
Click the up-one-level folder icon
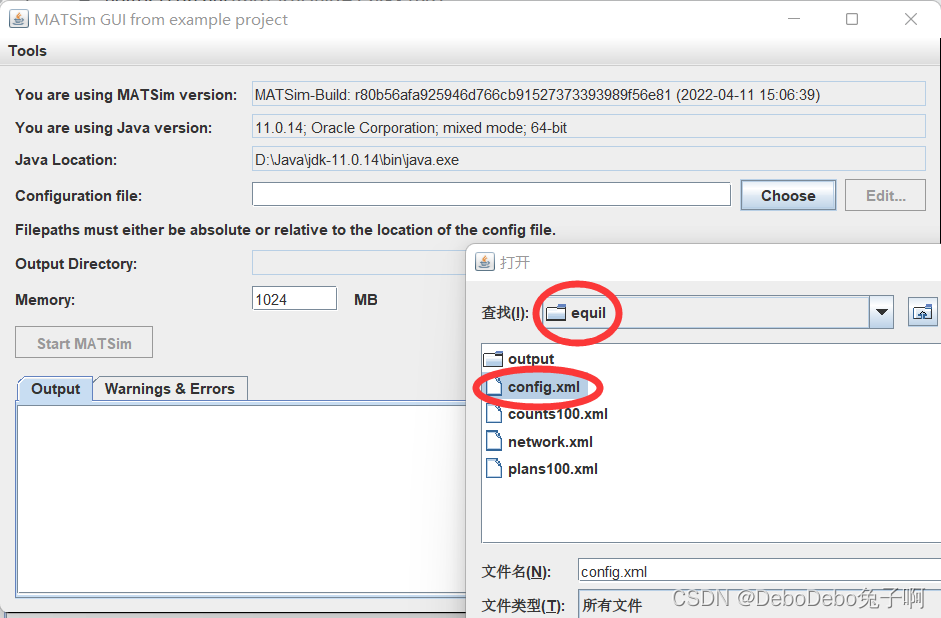click(x=922, y=312)
